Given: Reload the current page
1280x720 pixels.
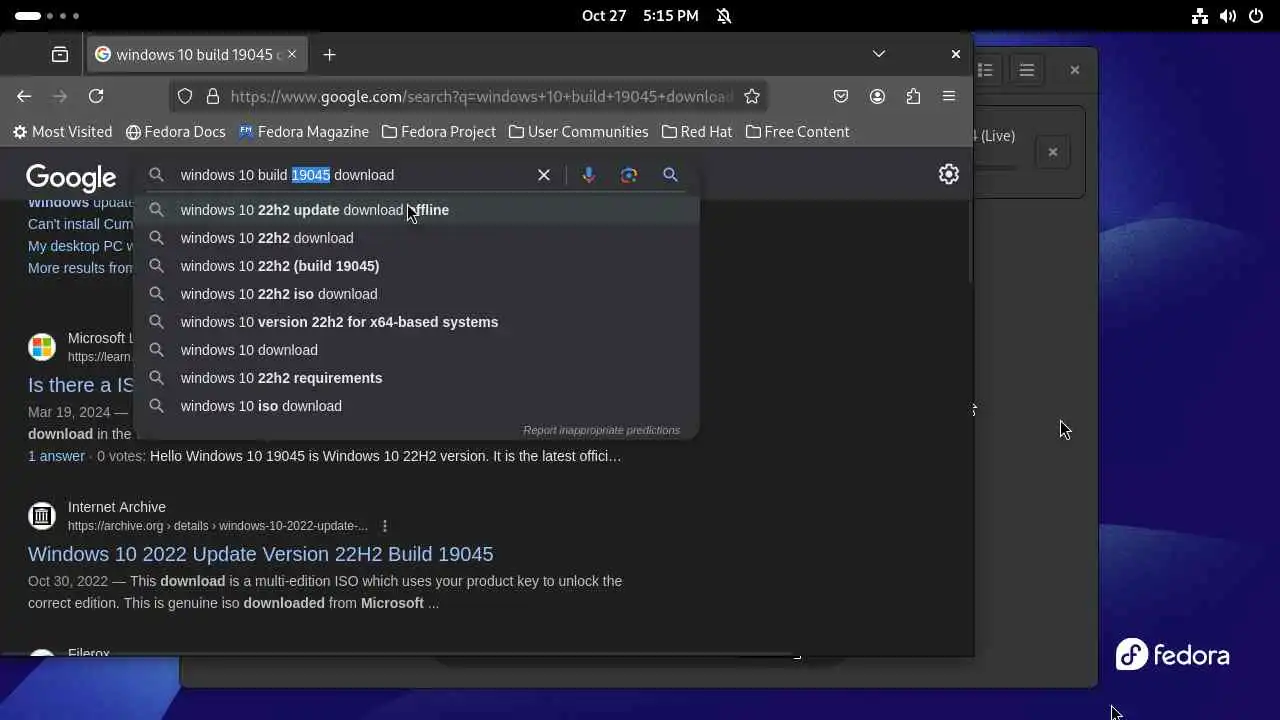Looking at the screenshot, I should (96, 96).
